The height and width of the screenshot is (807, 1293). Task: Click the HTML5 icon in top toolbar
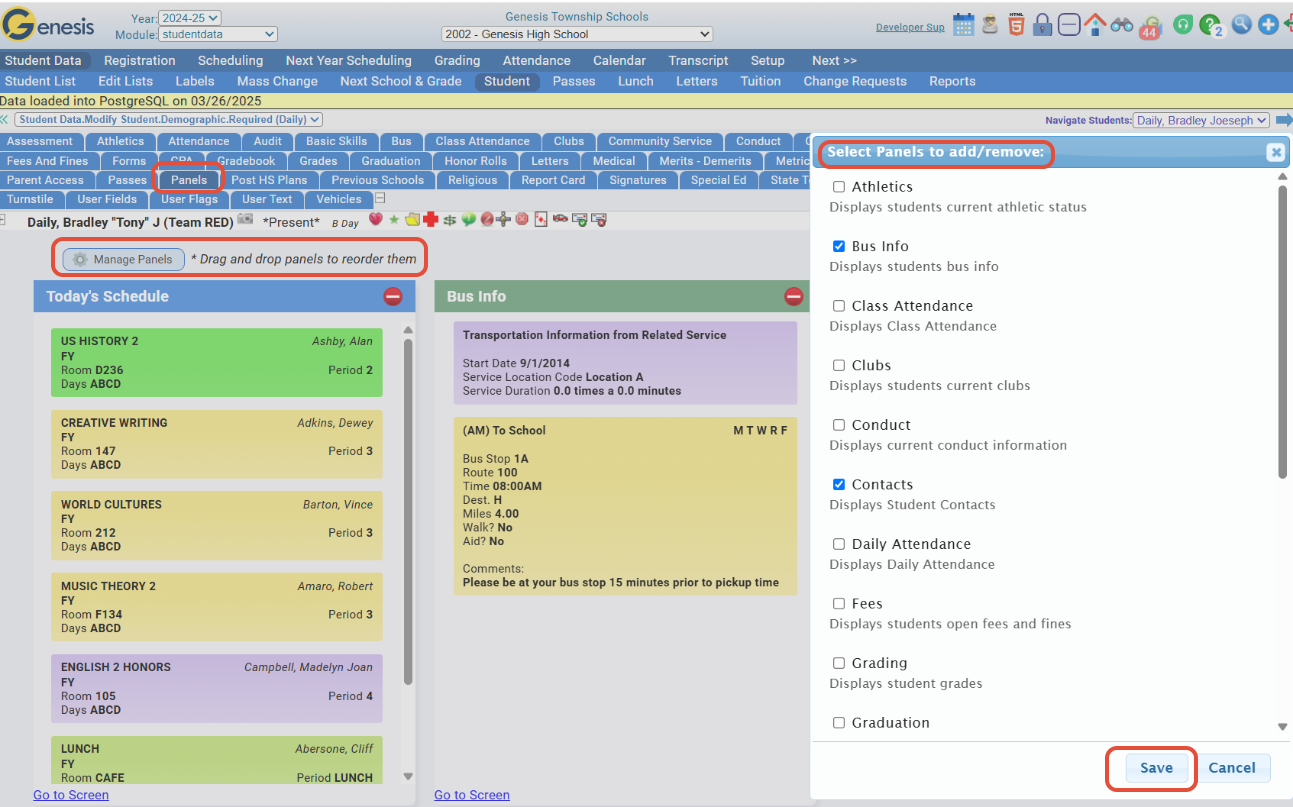(1016, 25)
